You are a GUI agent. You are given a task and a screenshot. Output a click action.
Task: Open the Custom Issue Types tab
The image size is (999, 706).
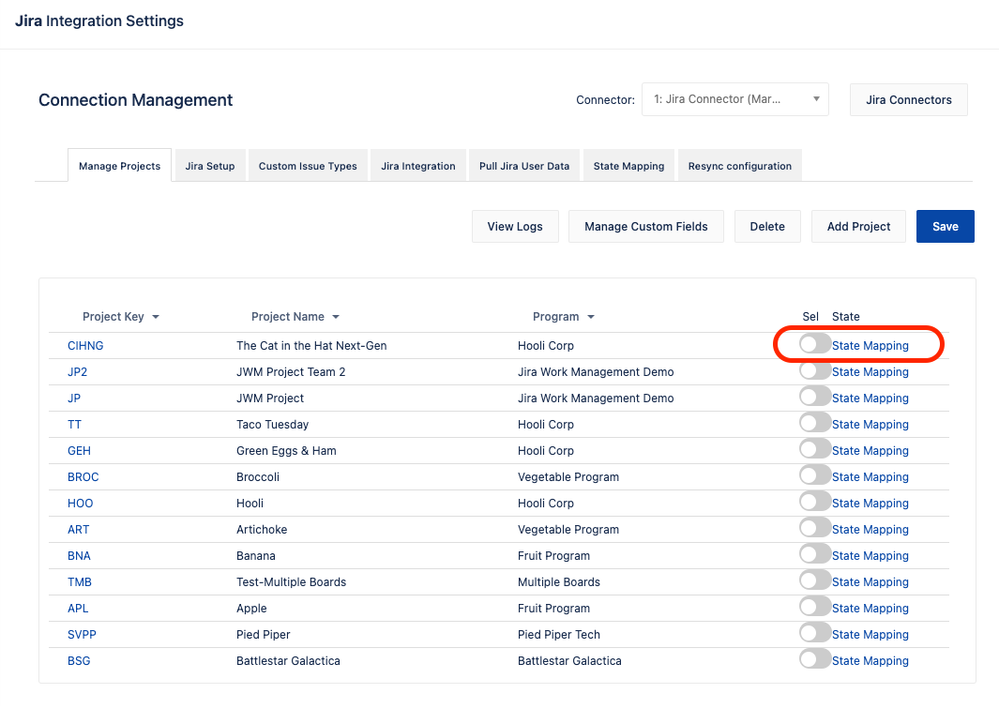[x=308, y=166]
